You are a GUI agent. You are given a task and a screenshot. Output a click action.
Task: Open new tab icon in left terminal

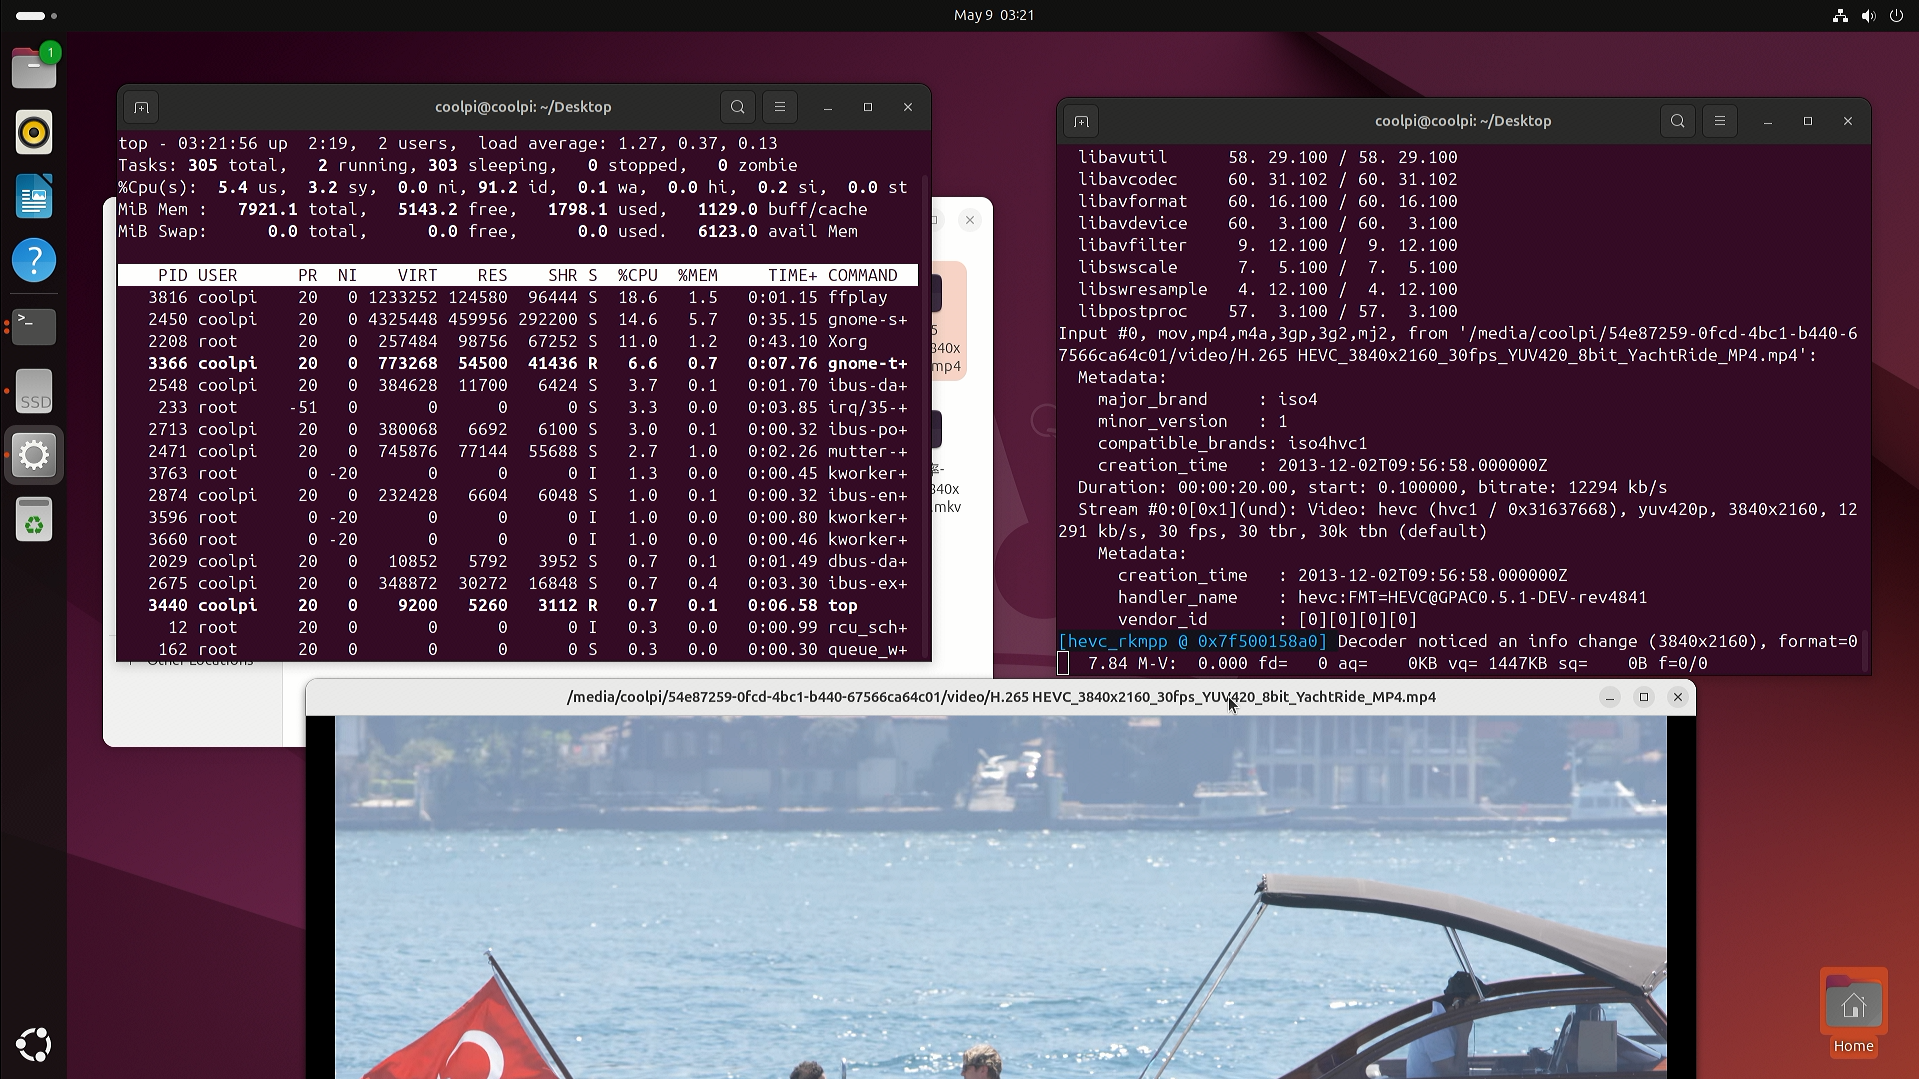141,107
